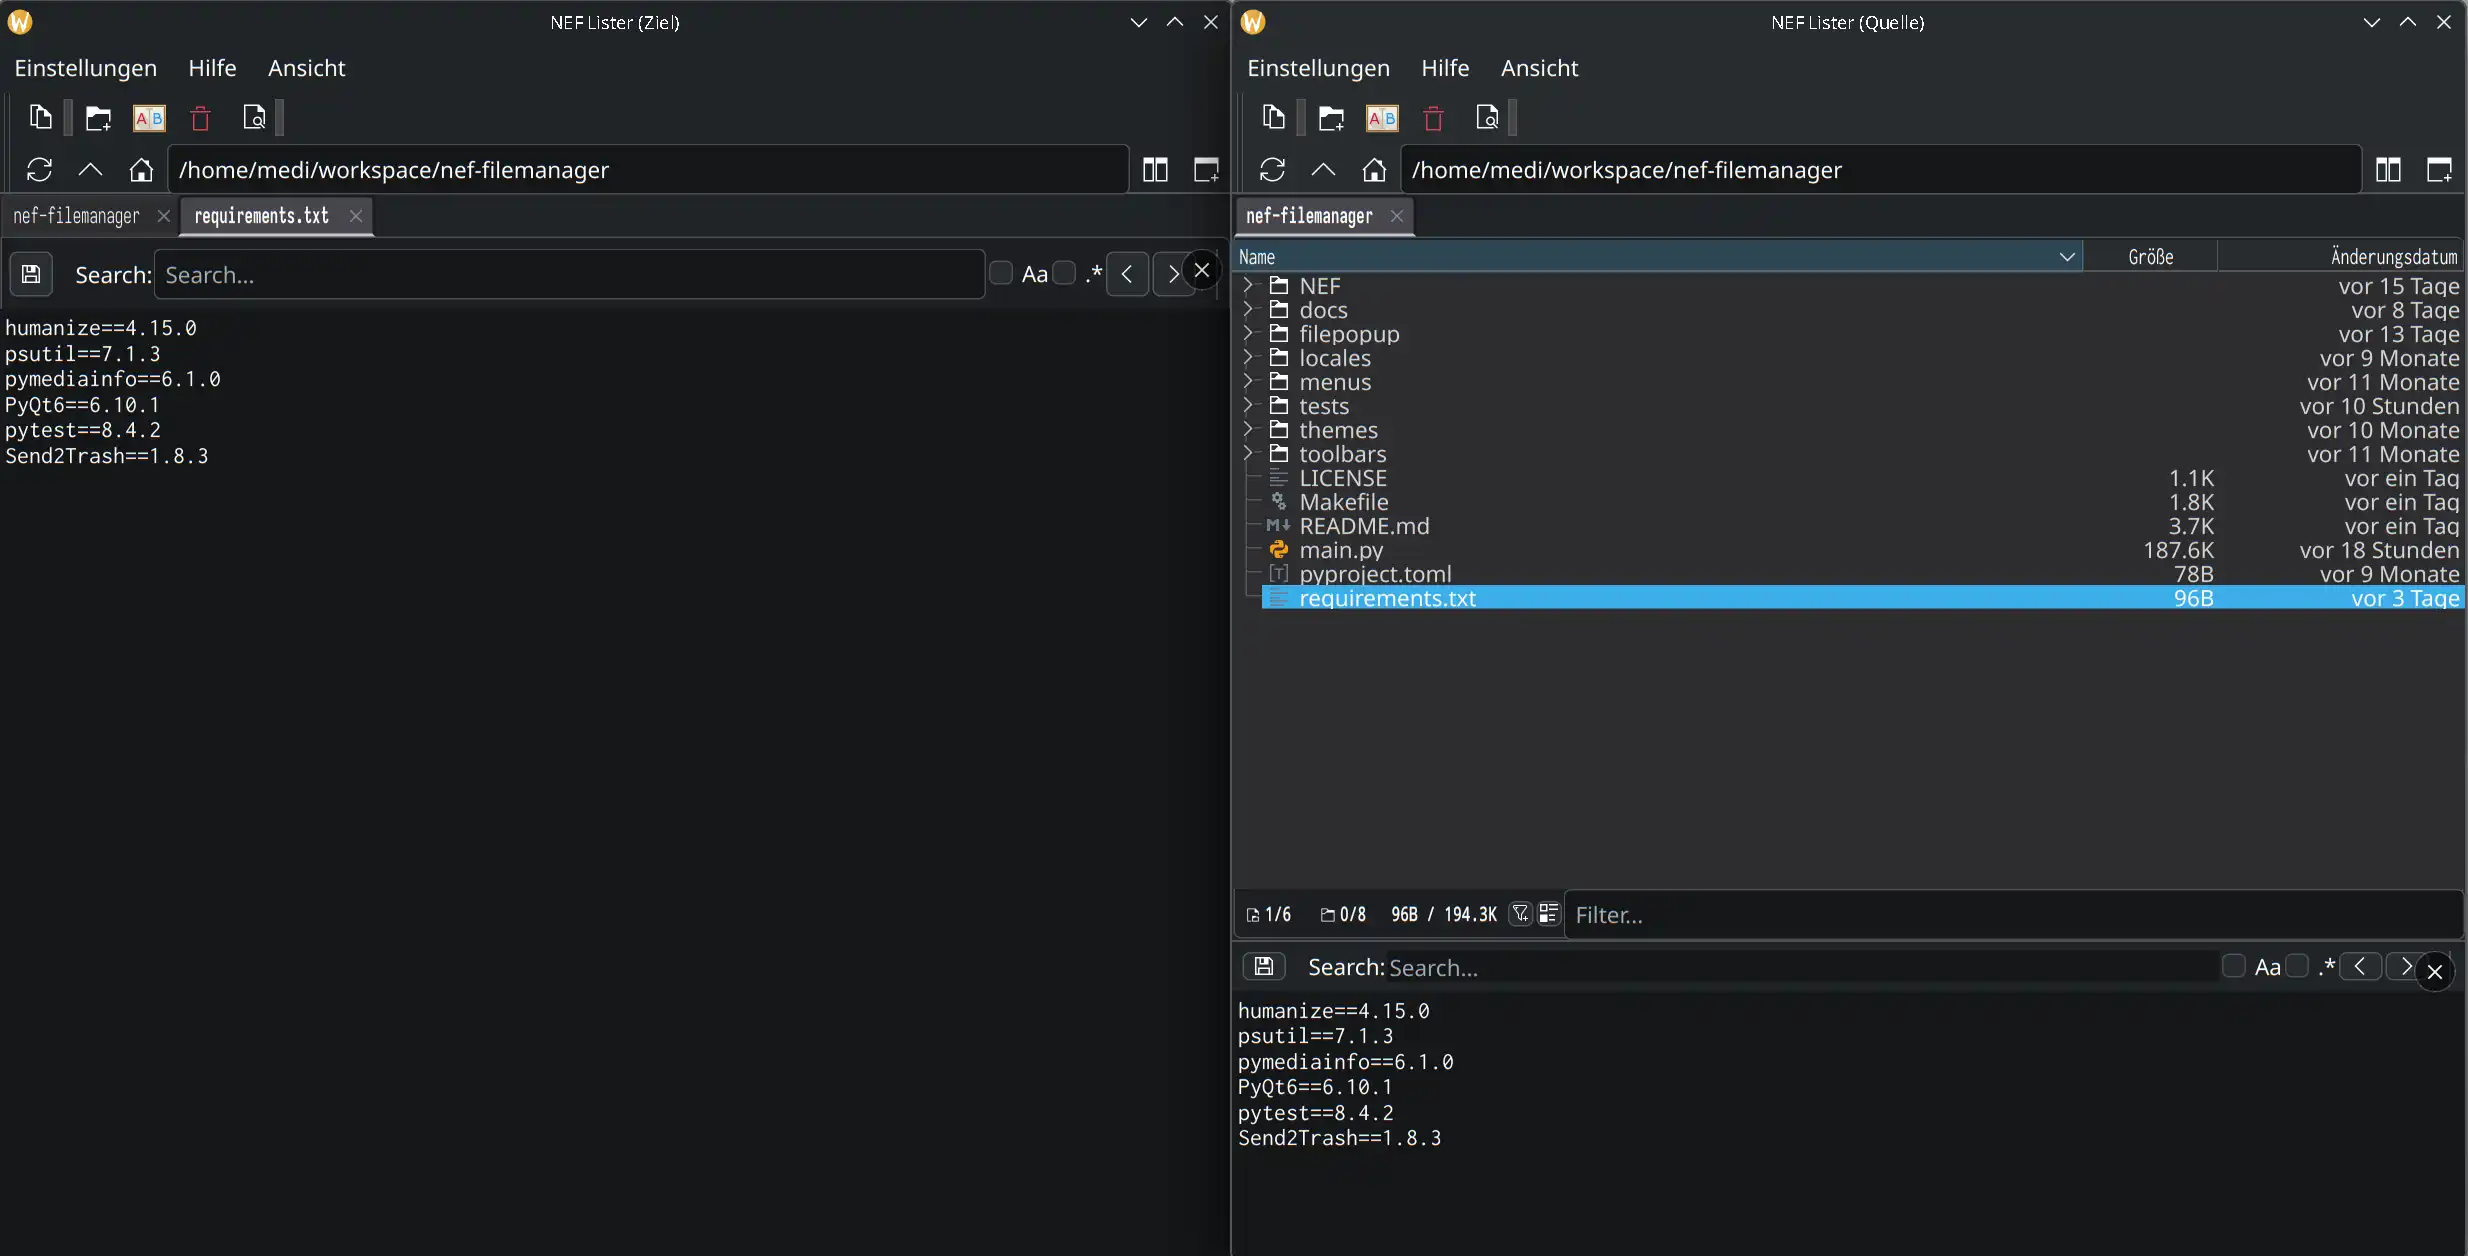This screenshot has width=2468, height=1256.
Task: Switch to nef-filemanager tab in left window
Action: [76, 216]
